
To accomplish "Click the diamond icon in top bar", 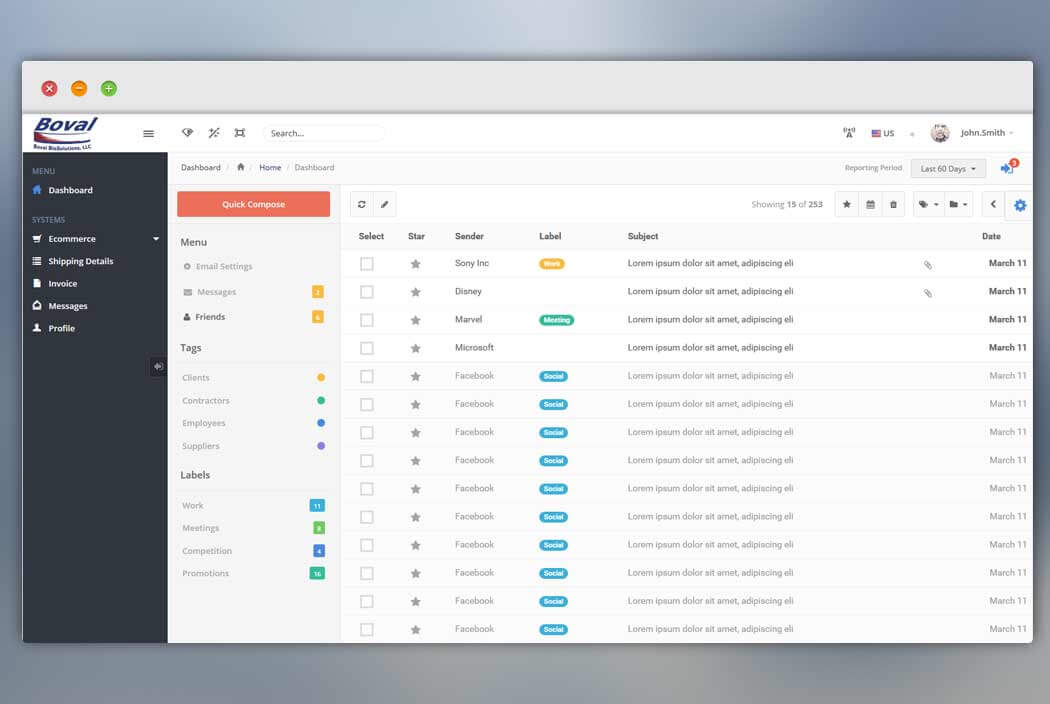I will pyautogui.click(x=188, y=133).
